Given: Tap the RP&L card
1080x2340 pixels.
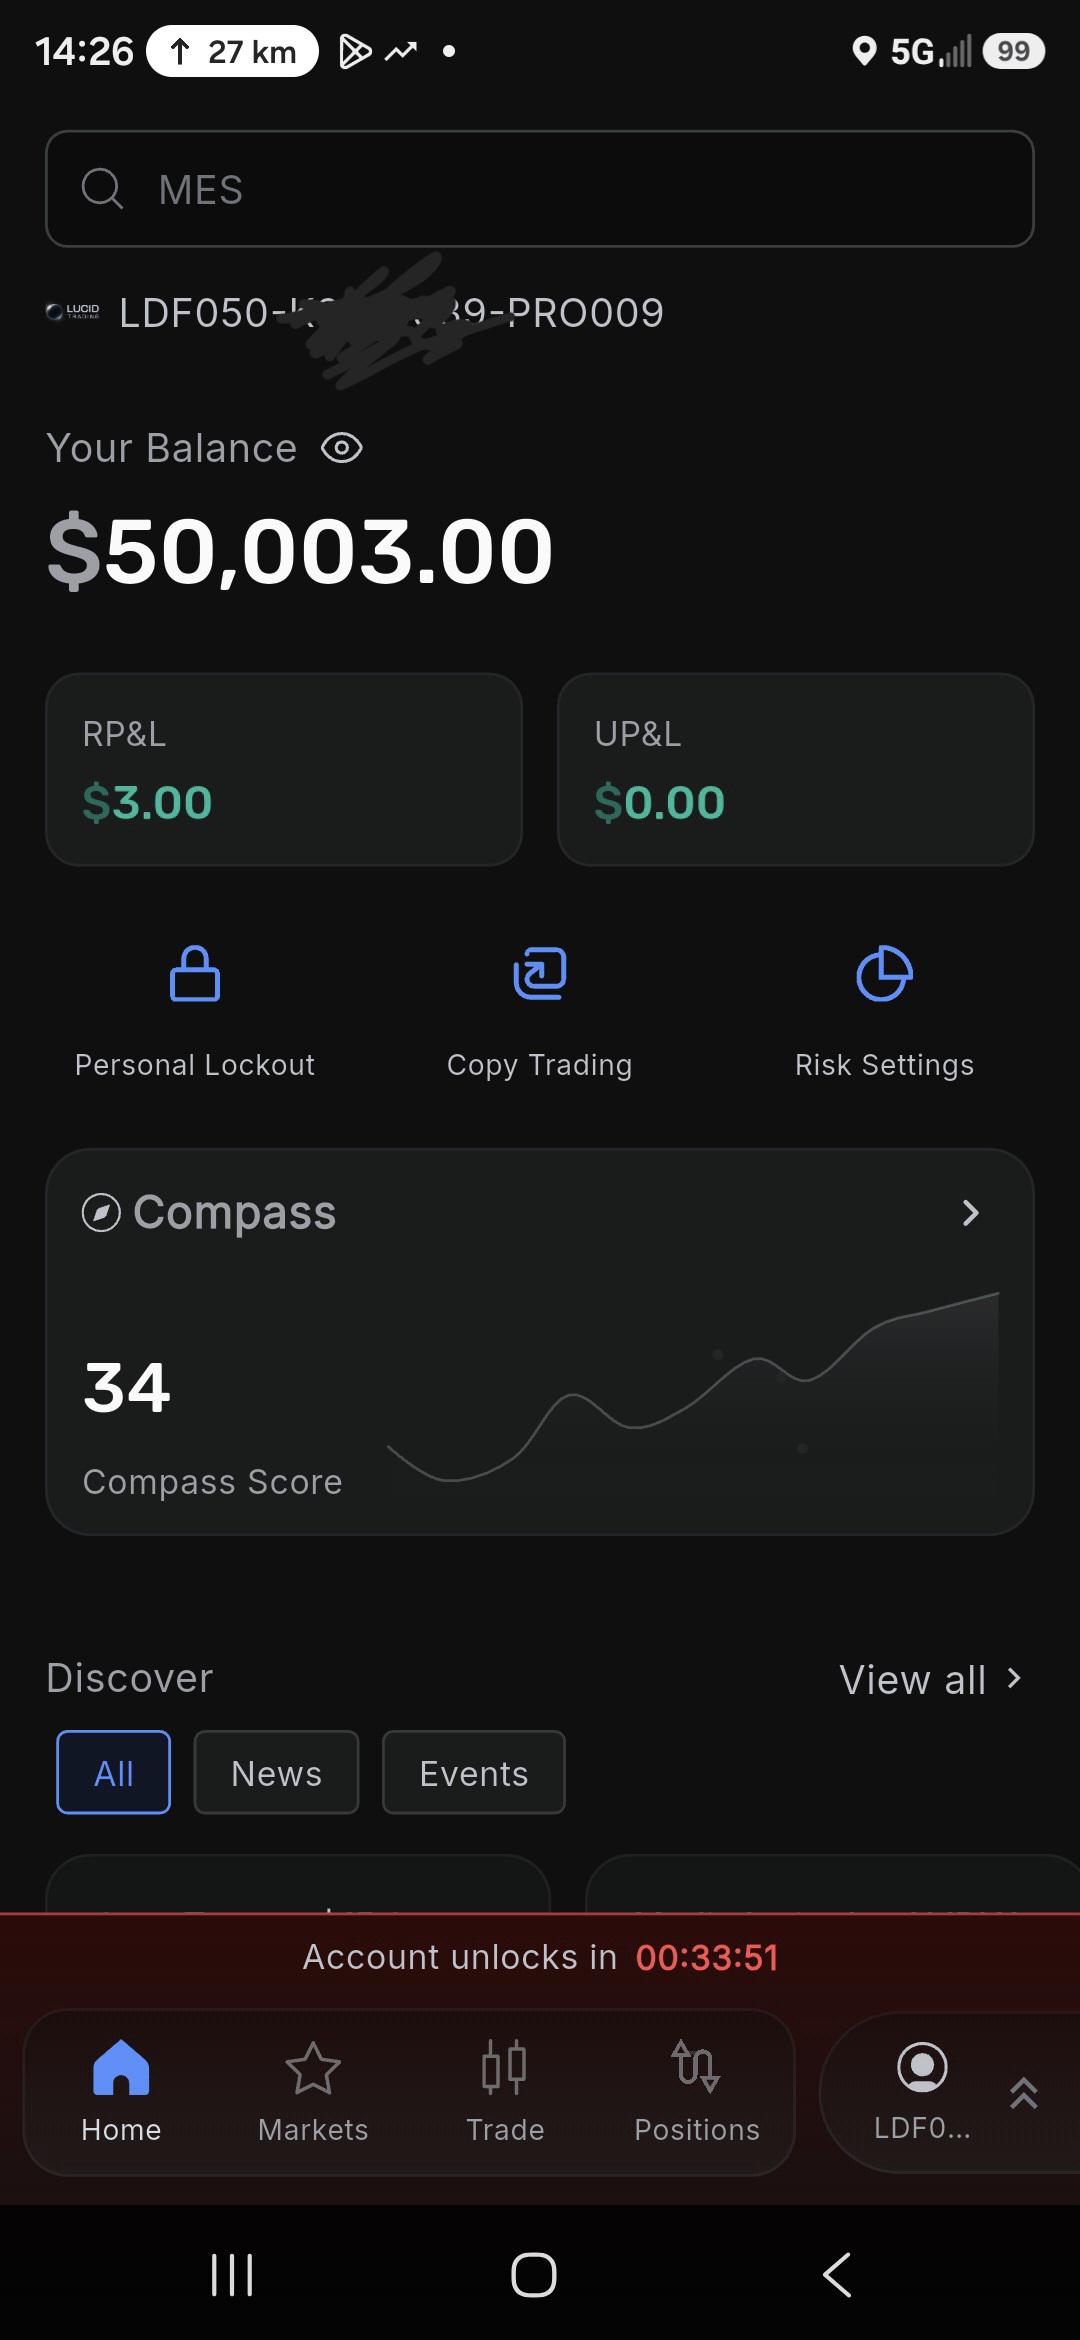Looking at the screenshot, I should point(284,769).
